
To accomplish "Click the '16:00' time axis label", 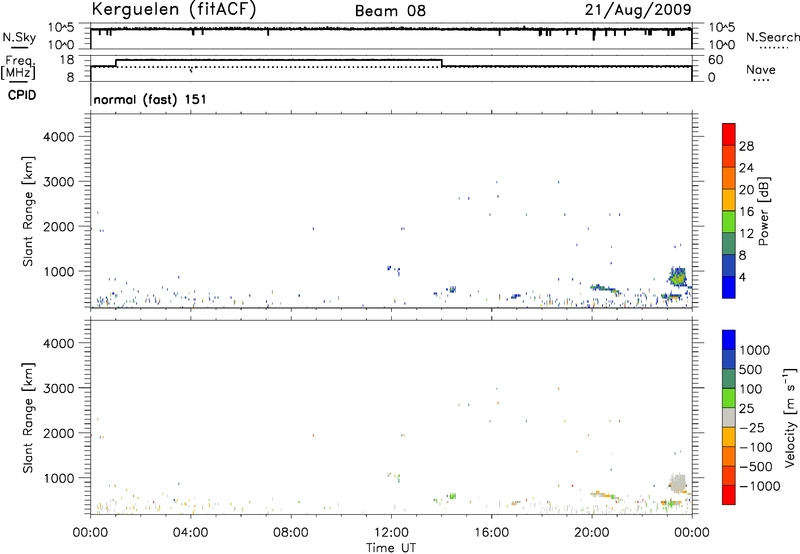I will point(491,533).
